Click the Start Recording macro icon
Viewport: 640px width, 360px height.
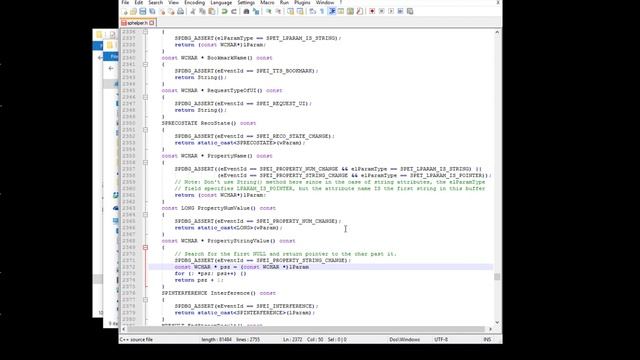click(x=372, y=11)
